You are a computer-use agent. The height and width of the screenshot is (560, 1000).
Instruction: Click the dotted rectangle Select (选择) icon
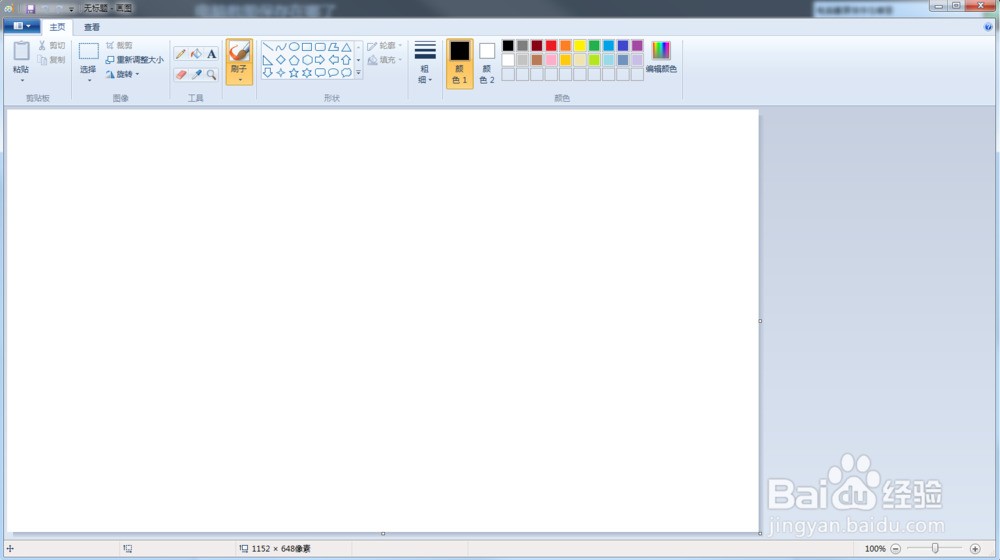click(x=88, y=51)
